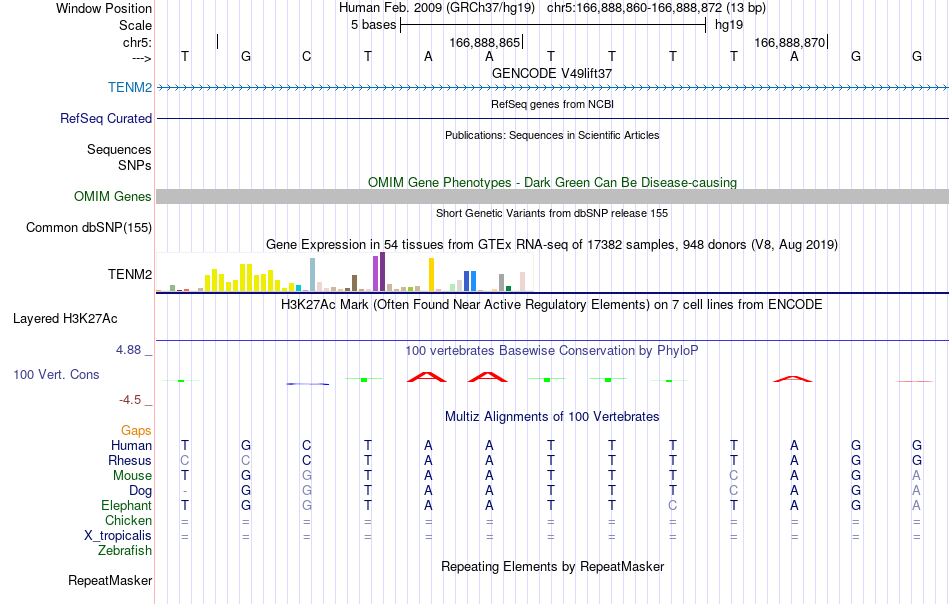Select the Common dbSNP(155) track label

(88, 227)
